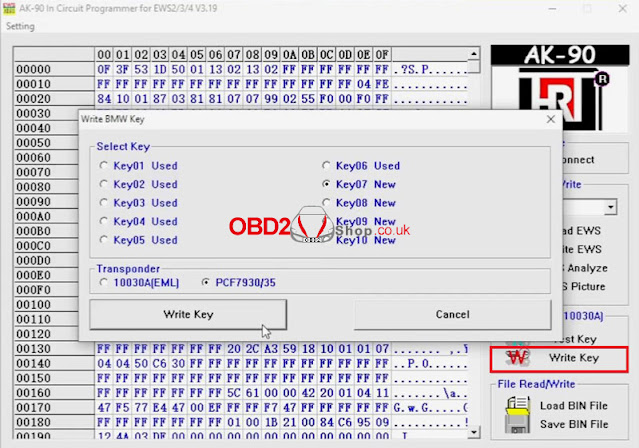The height and width of the screenshot is (448, 639).
Task: Select the Key01 Used radio button
Action: pyautogui.click(x=104, y=166)
